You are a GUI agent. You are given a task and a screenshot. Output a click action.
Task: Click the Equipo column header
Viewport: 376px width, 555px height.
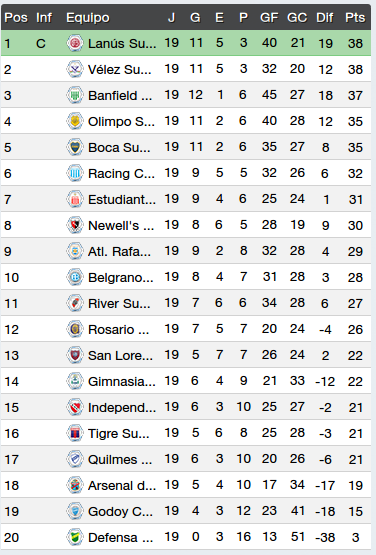coord(88,17)
